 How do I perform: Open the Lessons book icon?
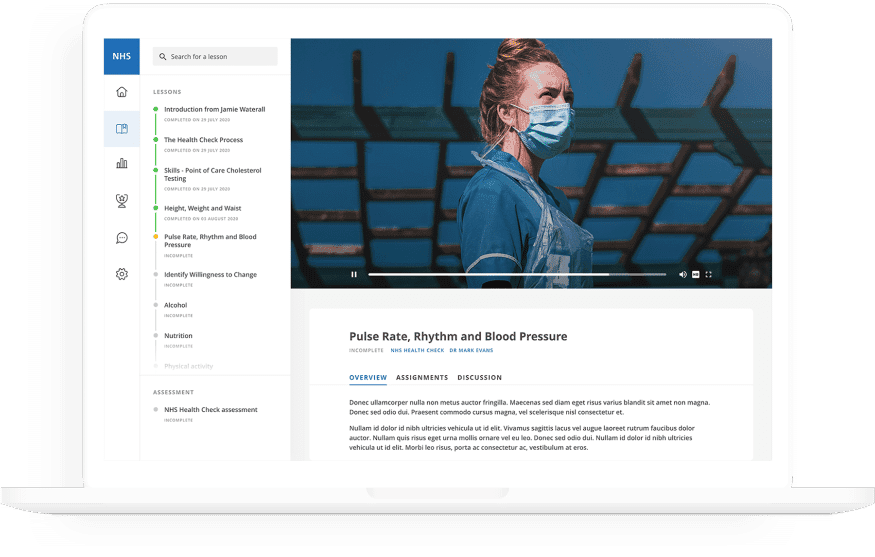121,129
